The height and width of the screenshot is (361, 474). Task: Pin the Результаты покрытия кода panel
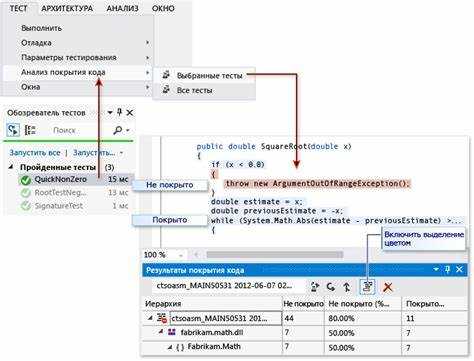[x=447, y=269]
